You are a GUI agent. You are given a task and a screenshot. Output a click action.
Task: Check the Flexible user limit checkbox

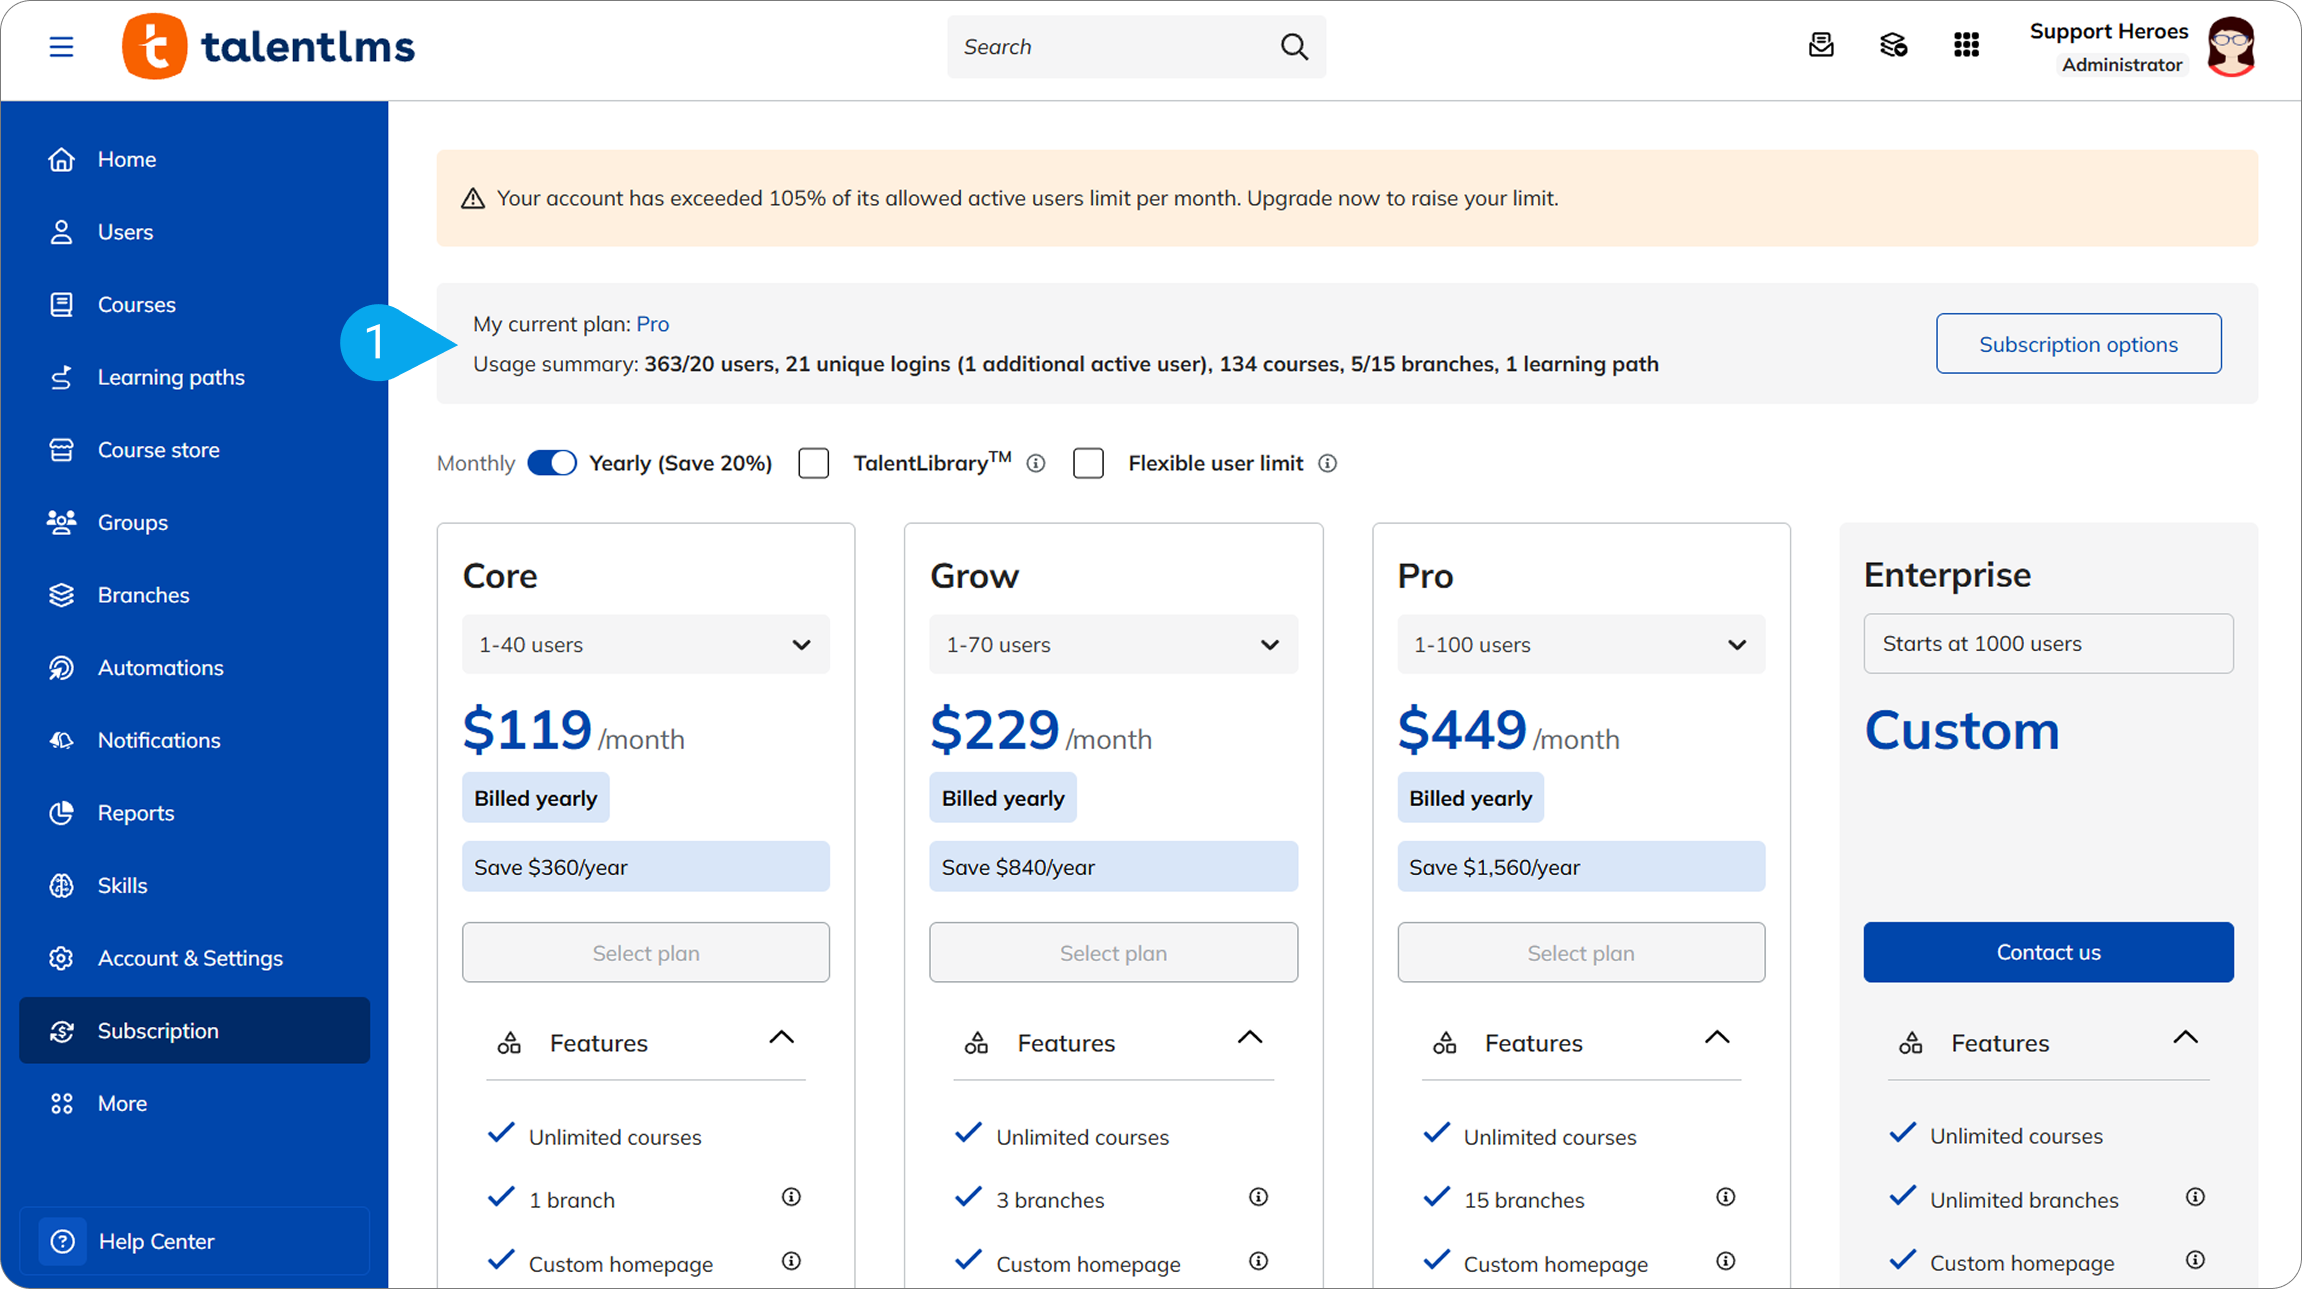[1088, 463]
